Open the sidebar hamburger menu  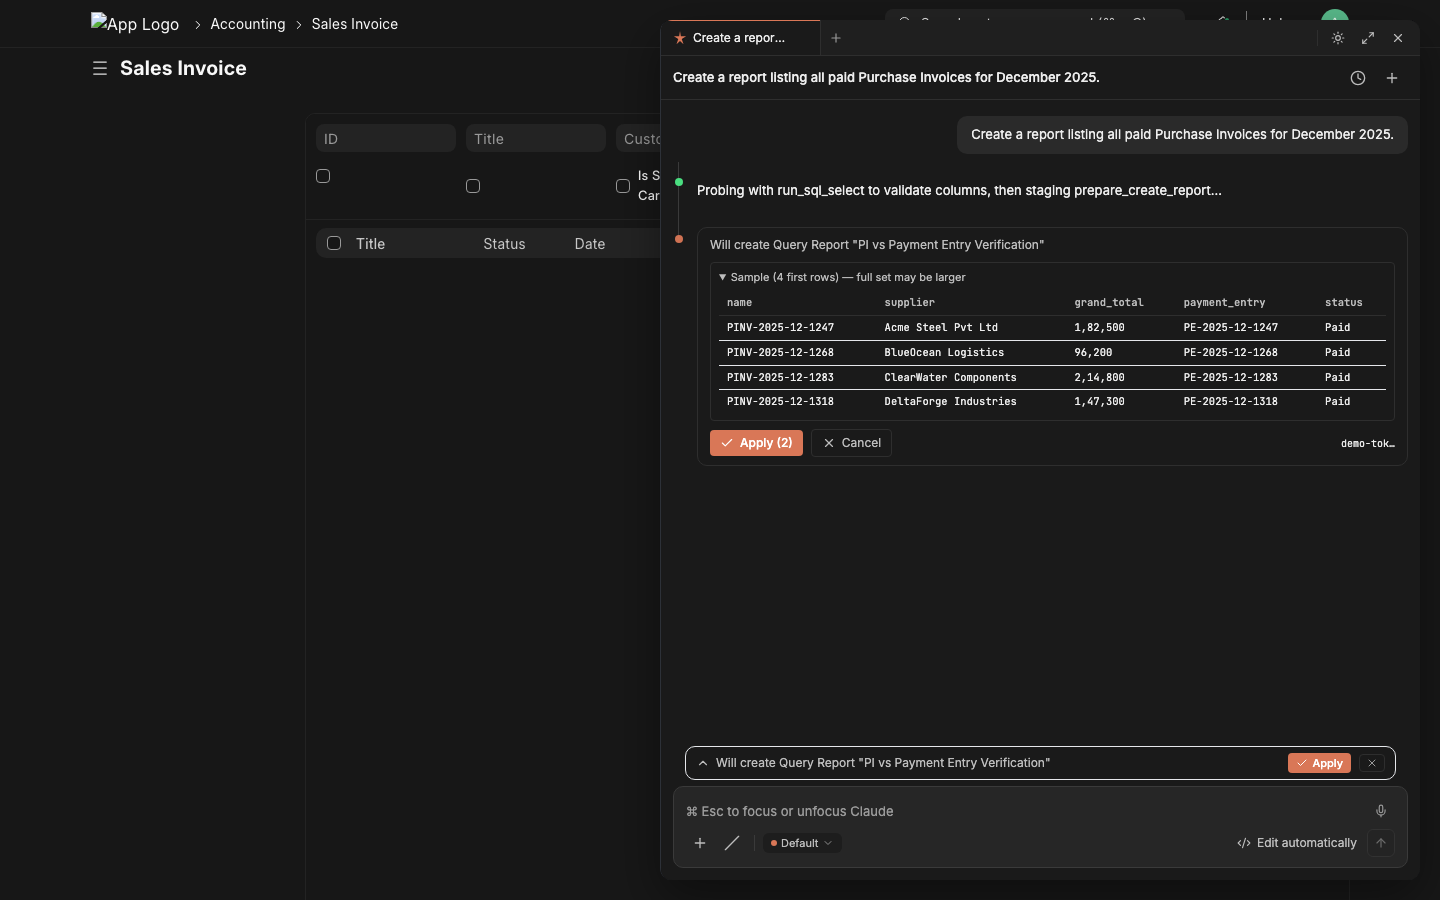pos(100,68)
